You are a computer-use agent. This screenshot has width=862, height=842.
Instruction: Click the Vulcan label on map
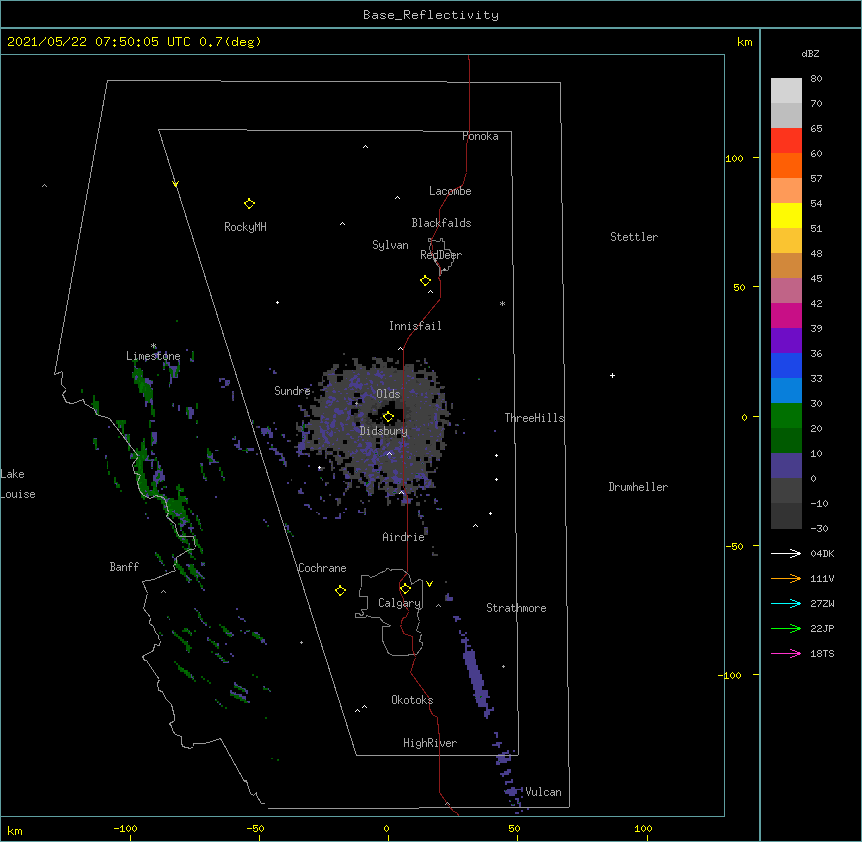543,792
